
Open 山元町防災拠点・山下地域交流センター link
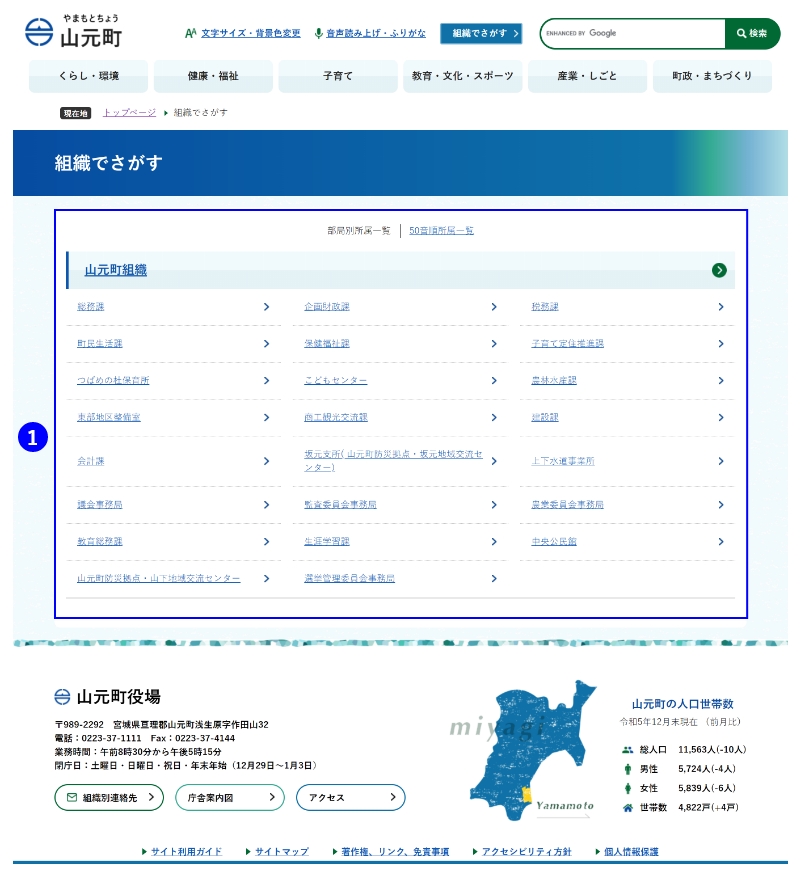[158, 578]
